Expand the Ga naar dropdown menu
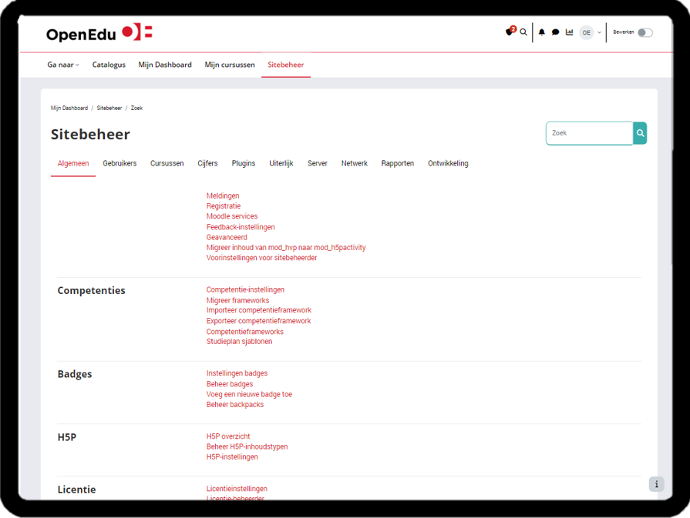Viewport: 690px width, 518px height. [x=63, y=65]
